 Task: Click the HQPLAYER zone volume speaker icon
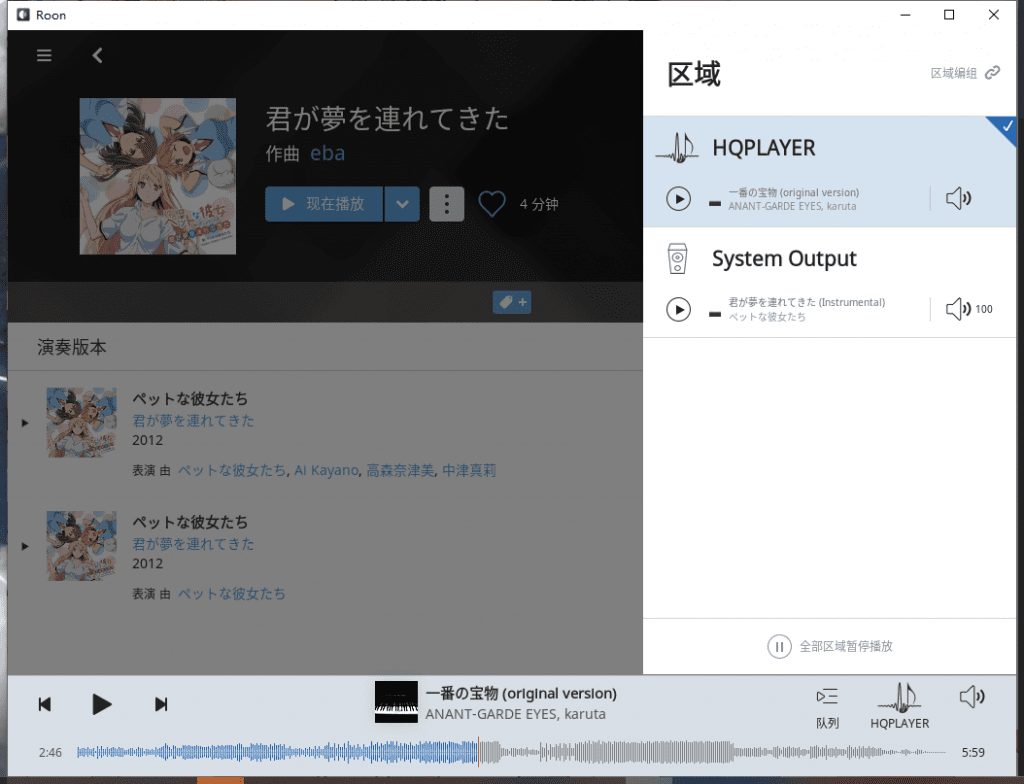click(x=958, y=199)
